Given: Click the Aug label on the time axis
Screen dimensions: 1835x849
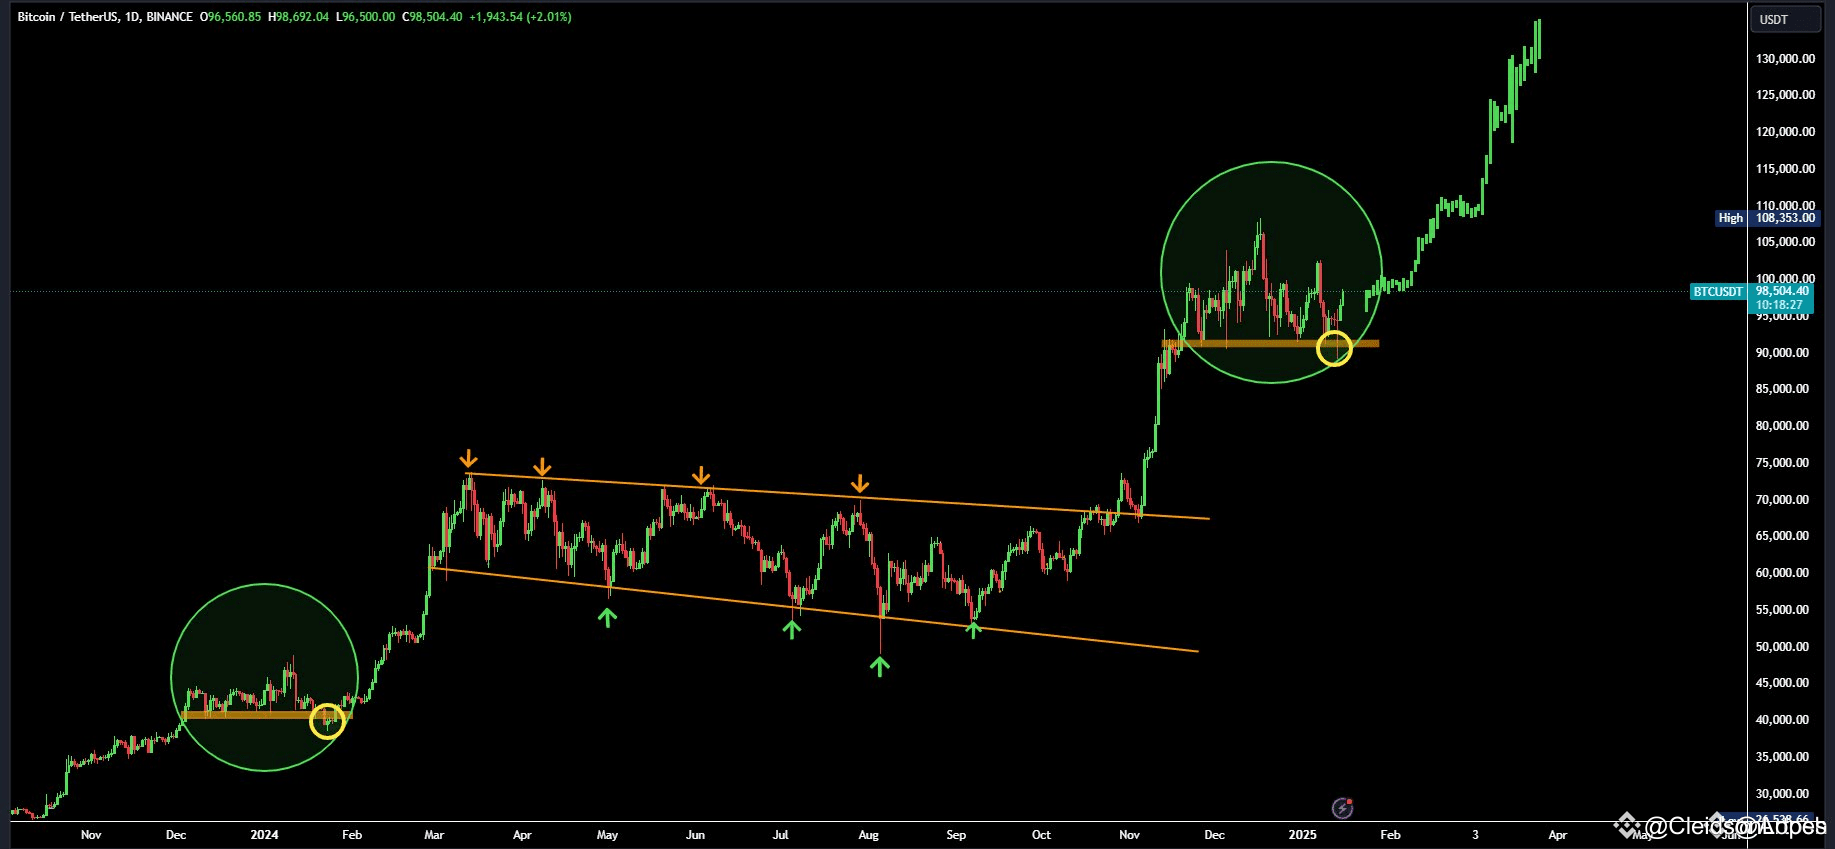Looking at the screenshot, I should point(868,835).
